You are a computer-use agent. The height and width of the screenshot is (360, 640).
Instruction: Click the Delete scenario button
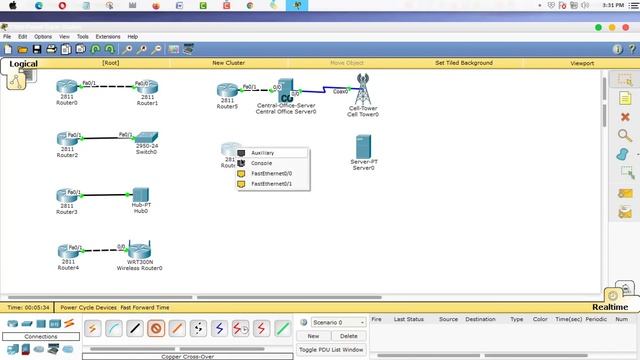[349, 336]
